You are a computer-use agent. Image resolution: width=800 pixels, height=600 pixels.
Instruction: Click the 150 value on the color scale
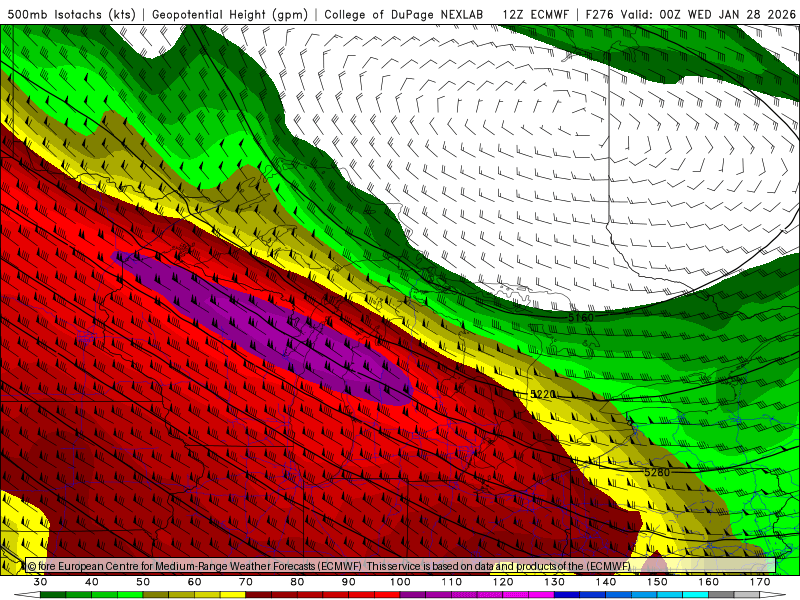click(x=658, y=582)
